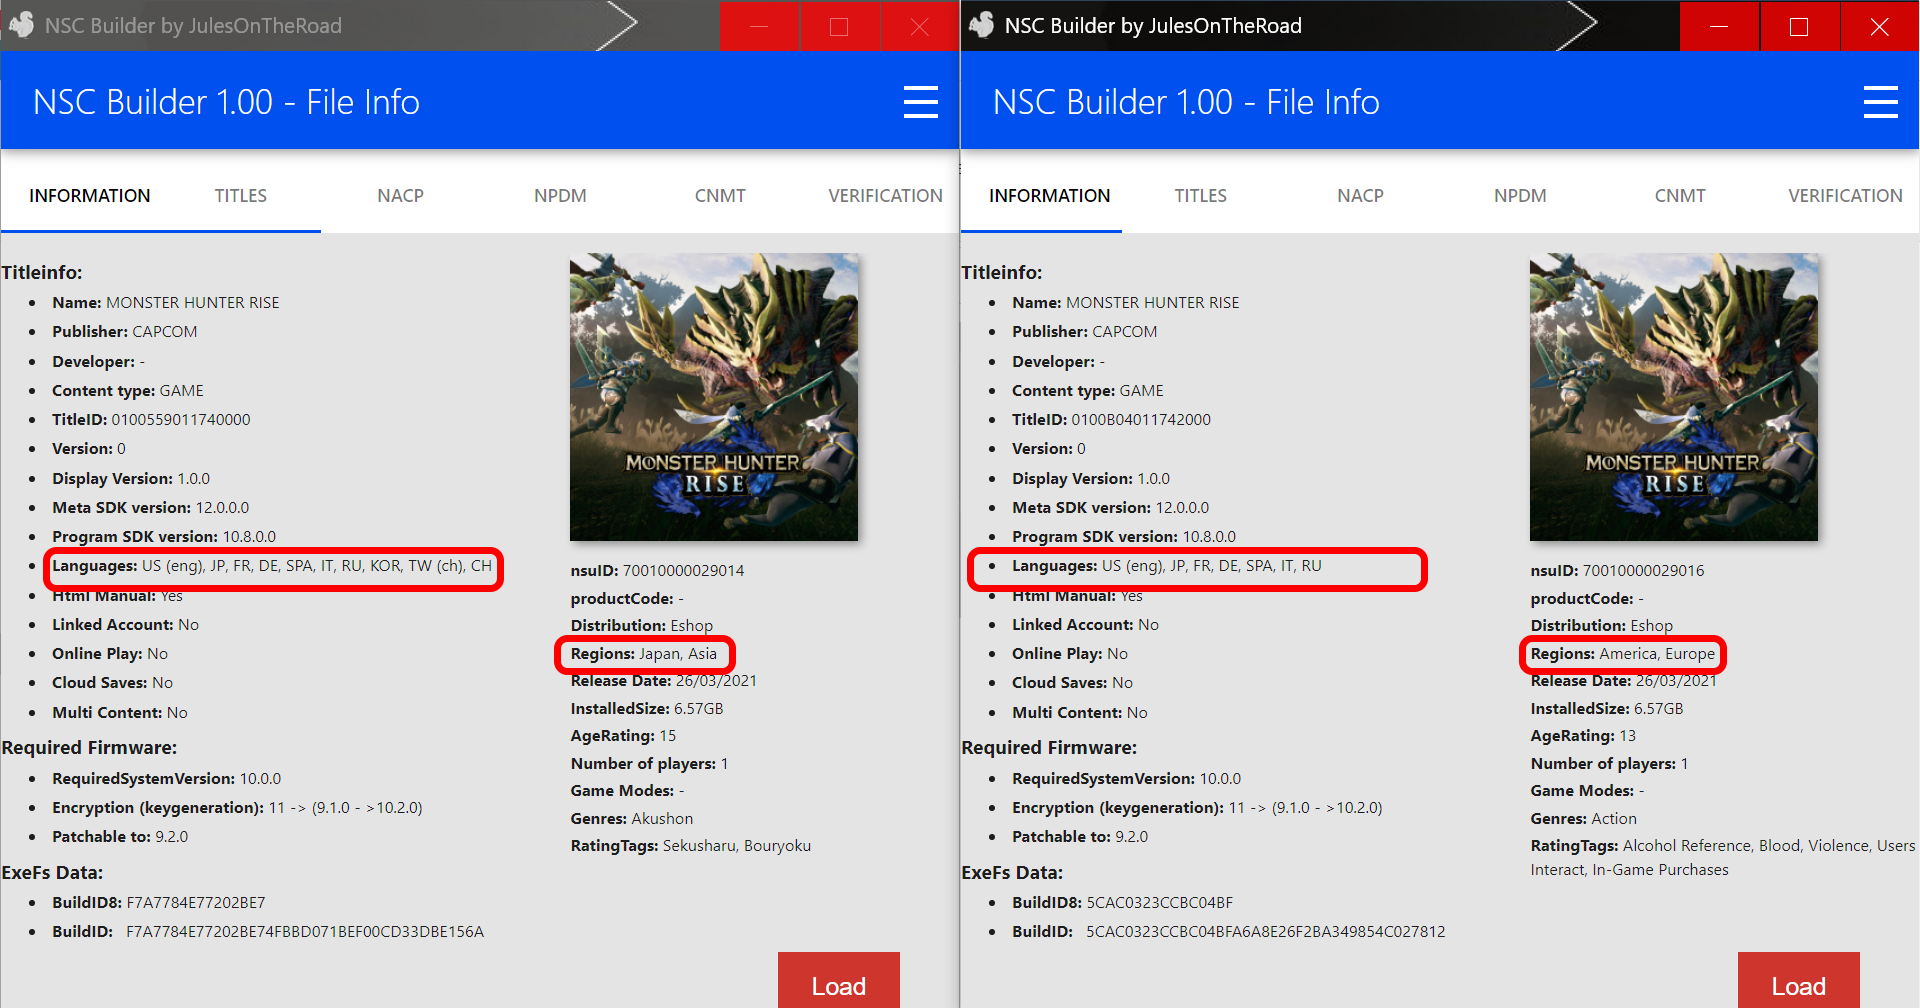Select INFORMATION tab in left window
The height and width of the screenshot is (1008, 1920).
[x=90, y=196]
